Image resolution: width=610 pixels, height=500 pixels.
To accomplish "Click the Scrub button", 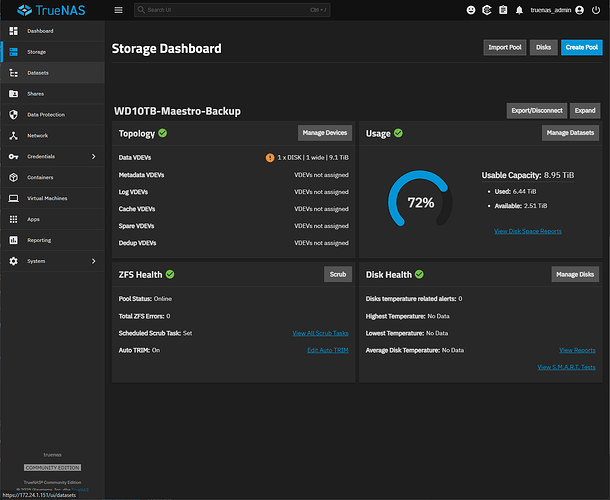I will coord(338,274).
